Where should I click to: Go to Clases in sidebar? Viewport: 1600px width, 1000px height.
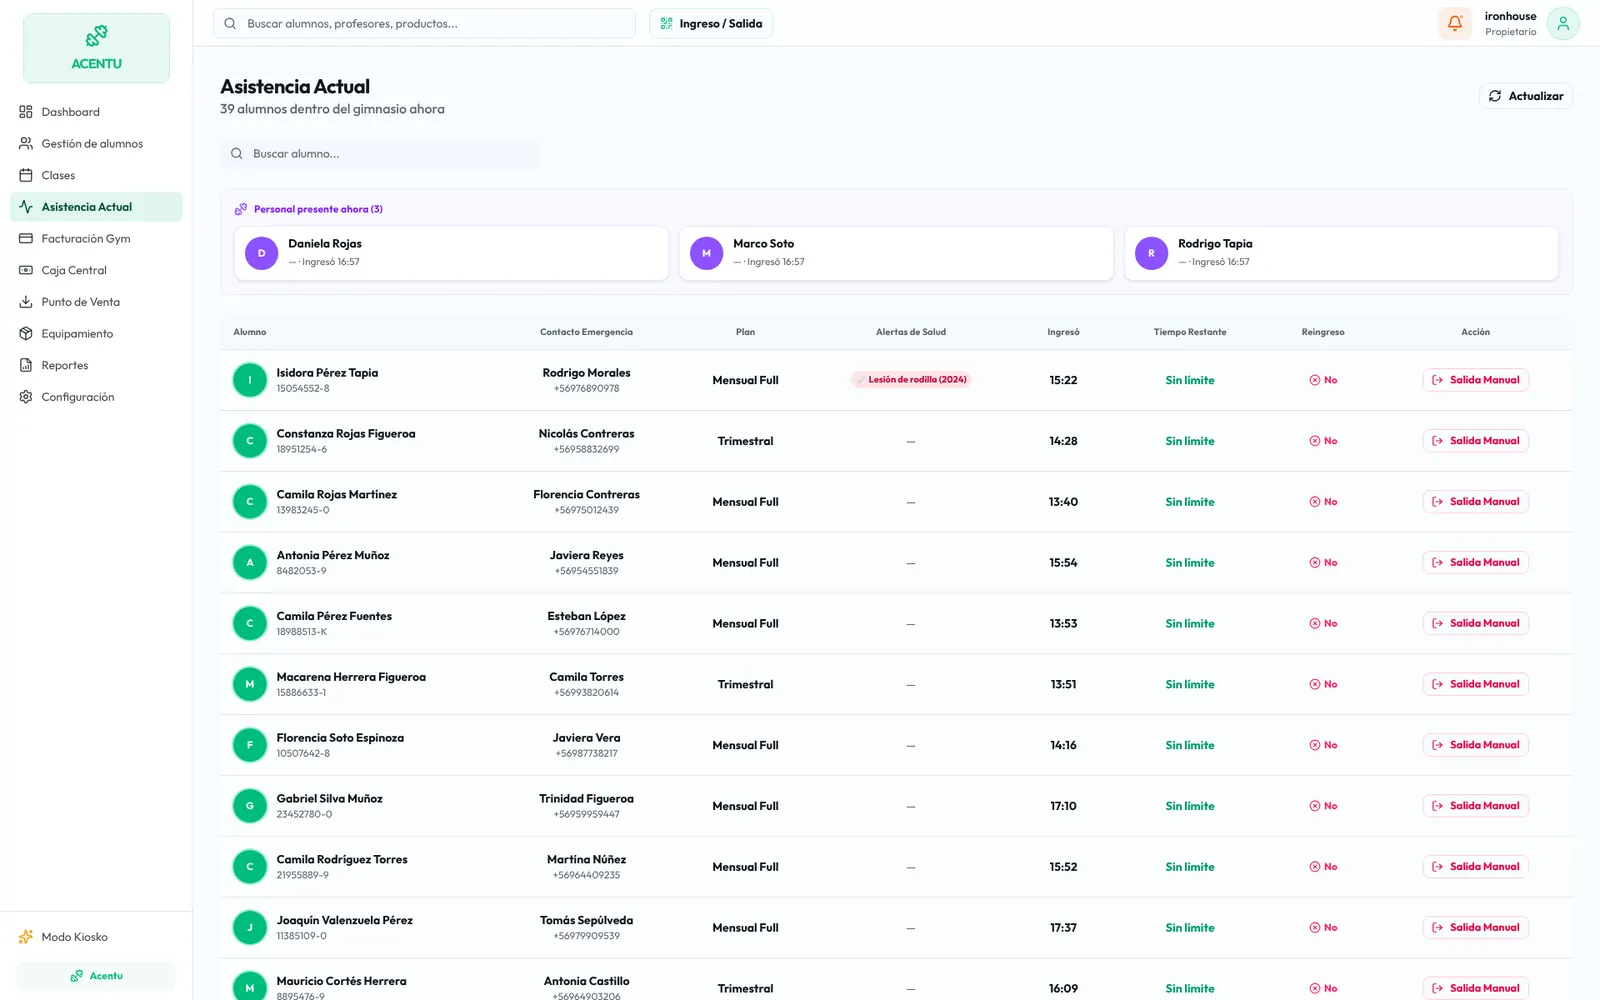(96, 175)
